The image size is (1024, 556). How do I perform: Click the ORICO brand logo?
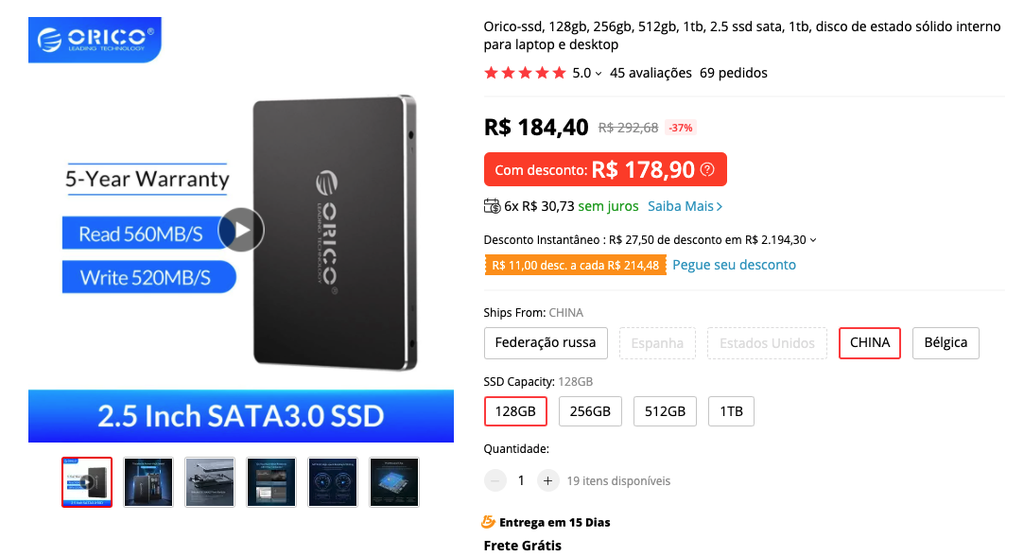(x=95, y=40)
